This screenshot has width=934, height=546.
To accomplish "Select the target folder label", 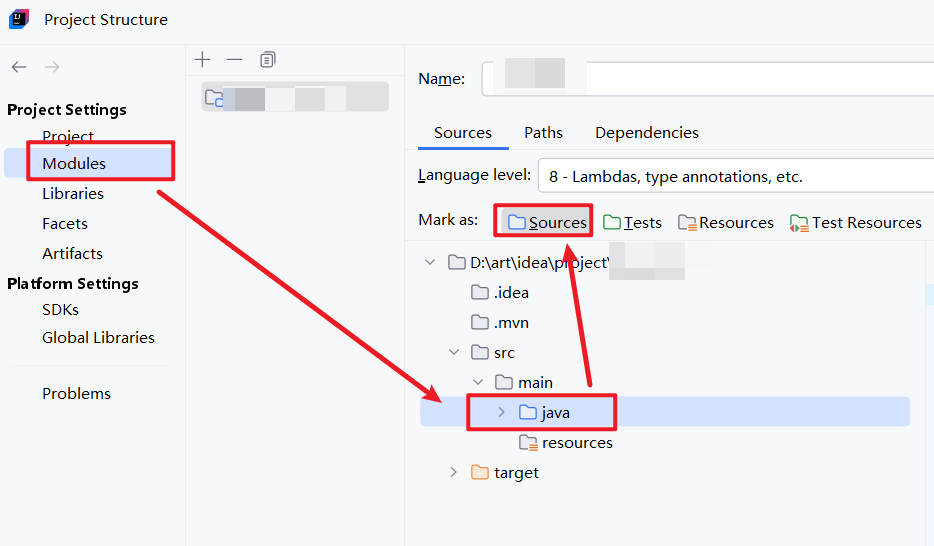I will click(516, 473).
